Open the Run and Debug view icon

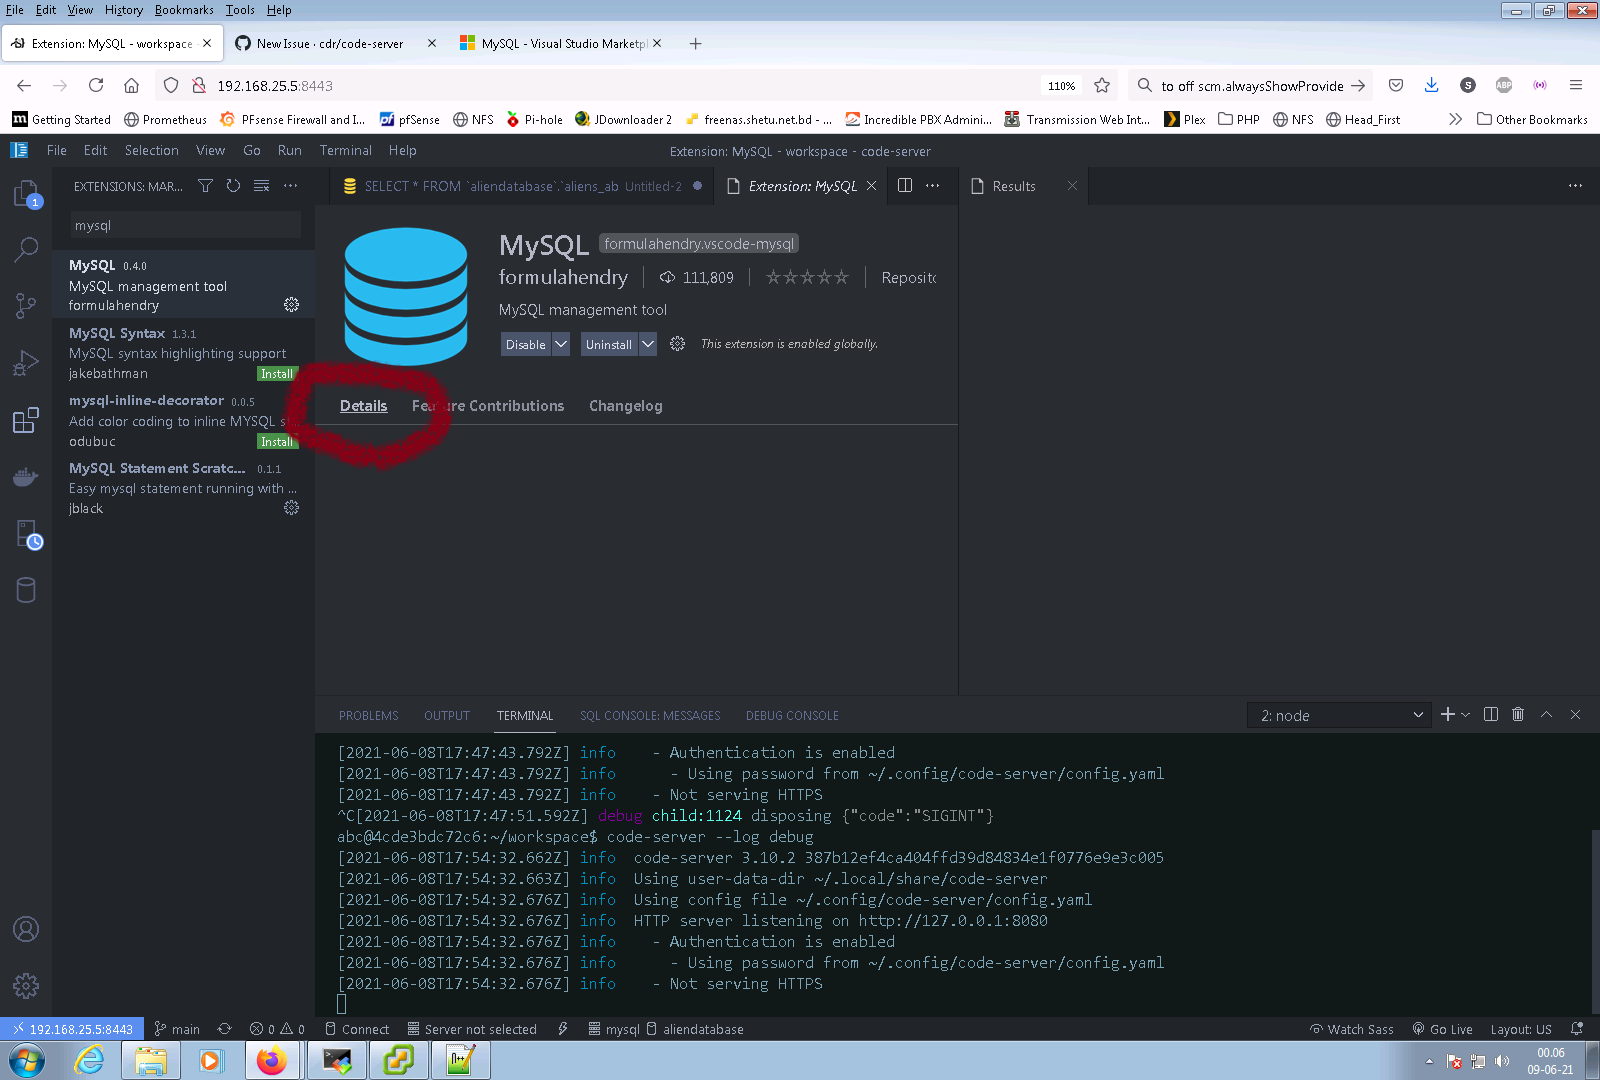[x=26, y=363]
